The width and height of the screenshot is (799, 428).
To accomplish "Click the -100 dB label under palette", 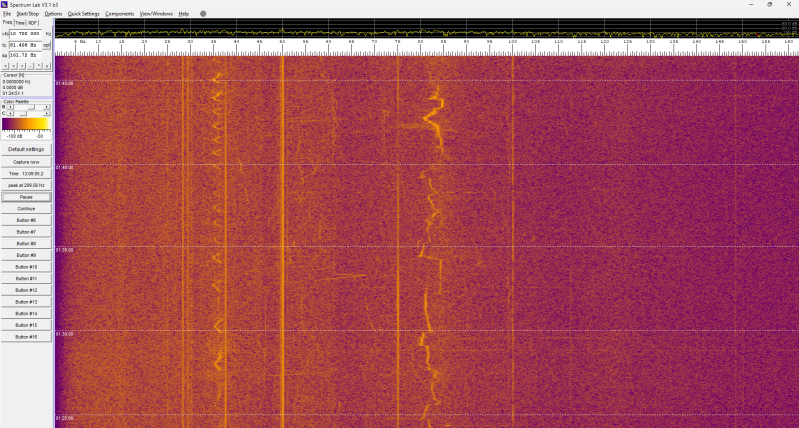I will 14,136.
